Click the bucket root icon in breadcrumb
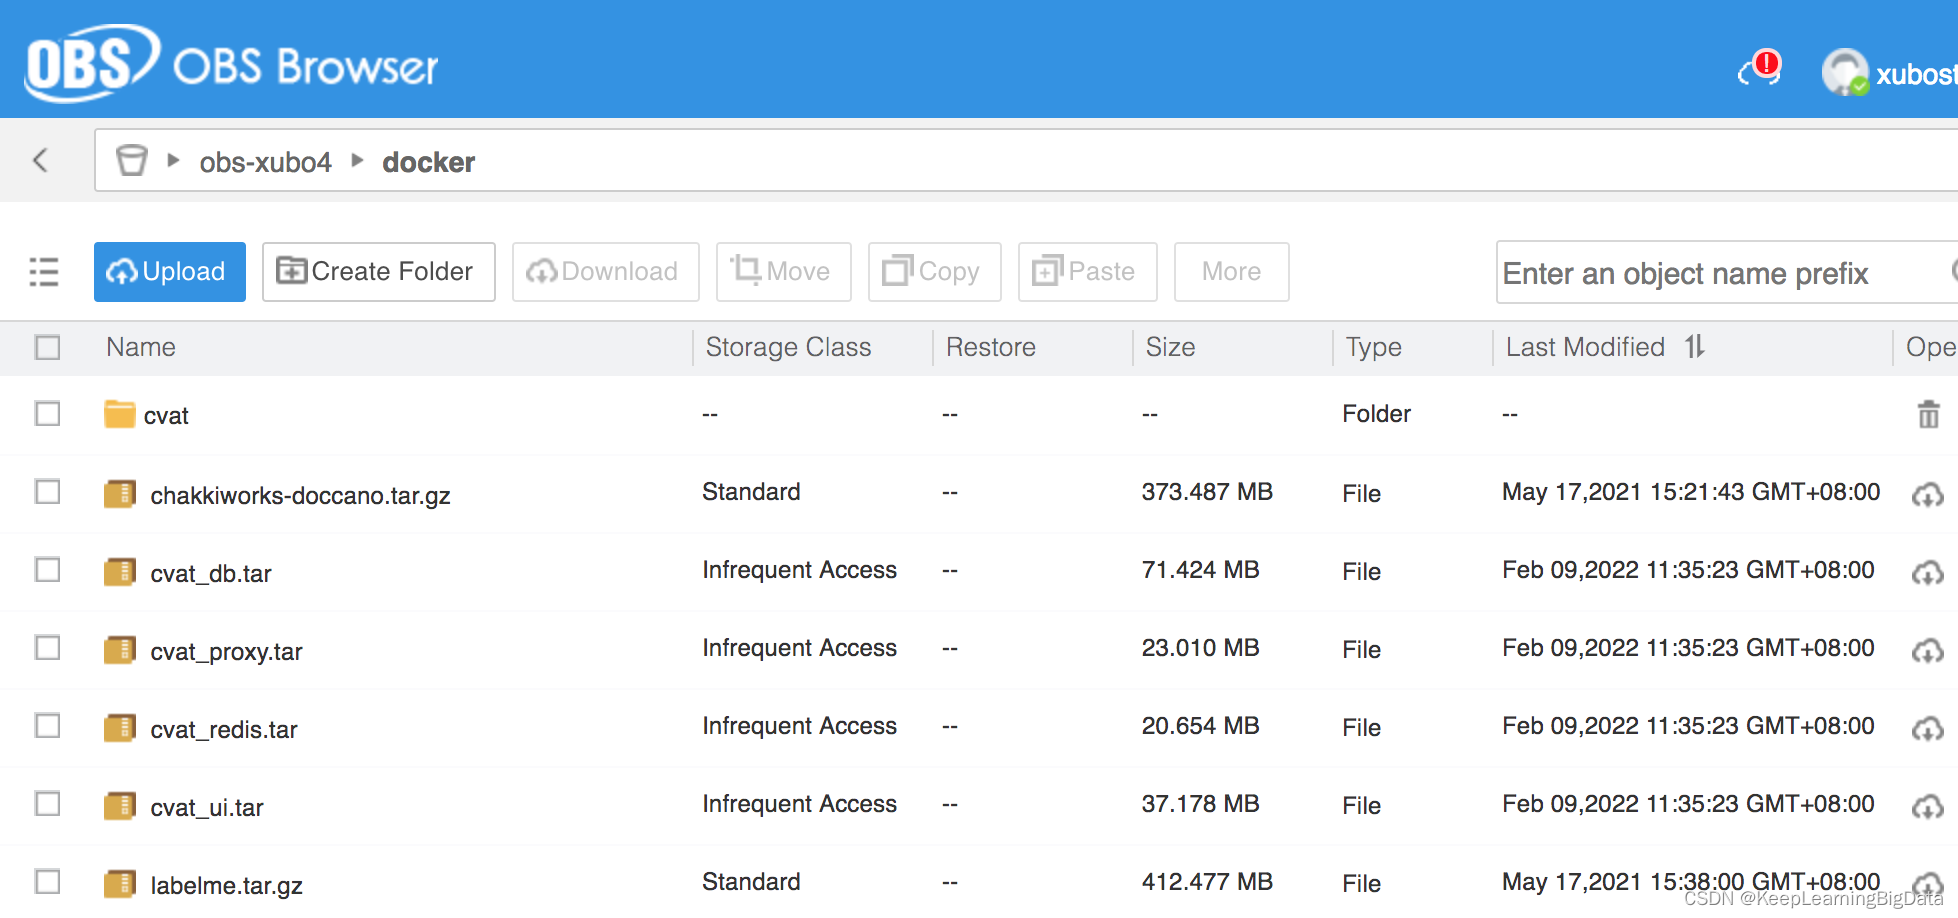The height and width of the screenshot is (918, 1958). point(131,160)
